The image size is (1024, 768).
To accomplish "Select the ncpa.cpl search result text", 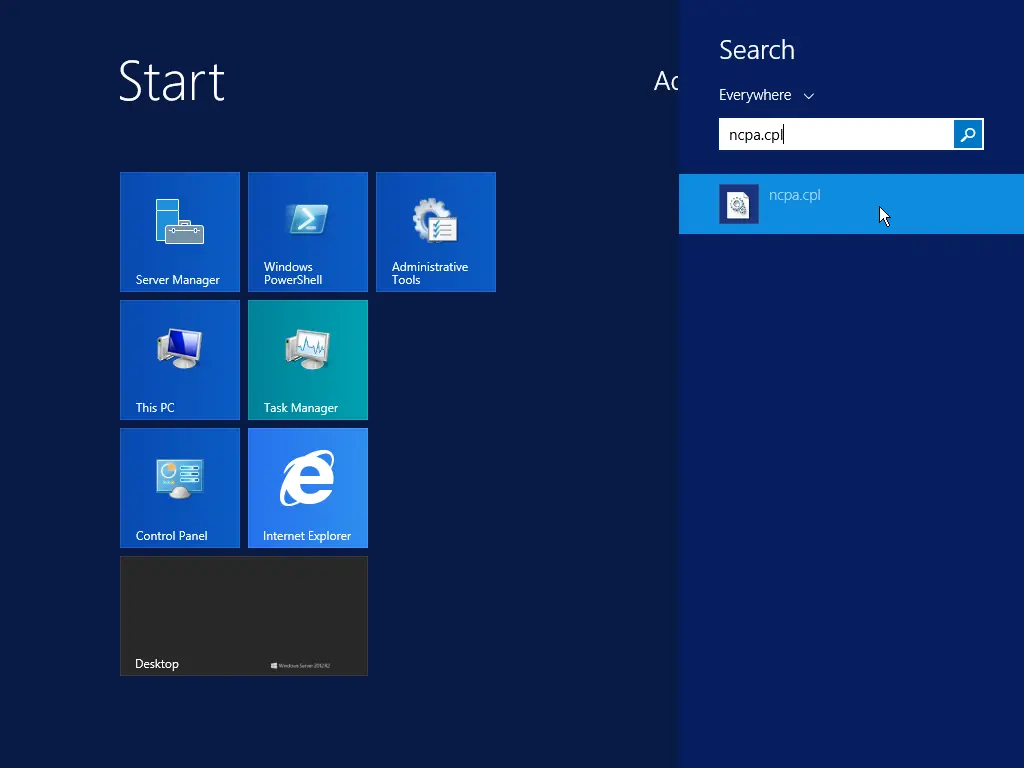I will [795, 195].
